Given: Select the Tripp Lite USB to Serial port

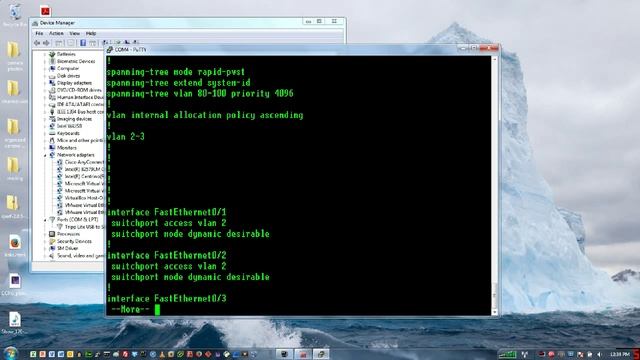Looking at the screenshot, I should [84, 227].
